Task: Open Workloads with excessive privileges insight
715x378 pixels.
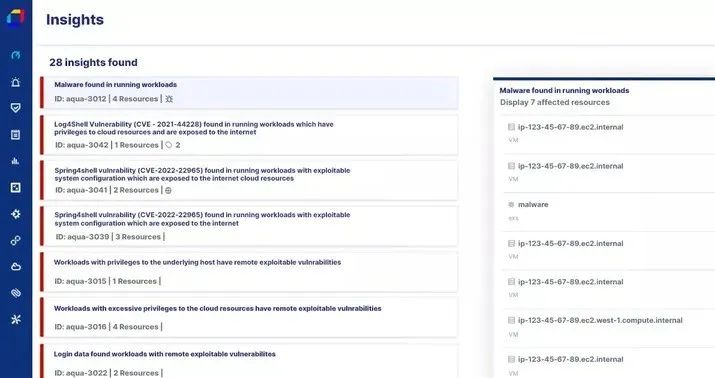Action: pyautogui.click(x=249, y=318)
